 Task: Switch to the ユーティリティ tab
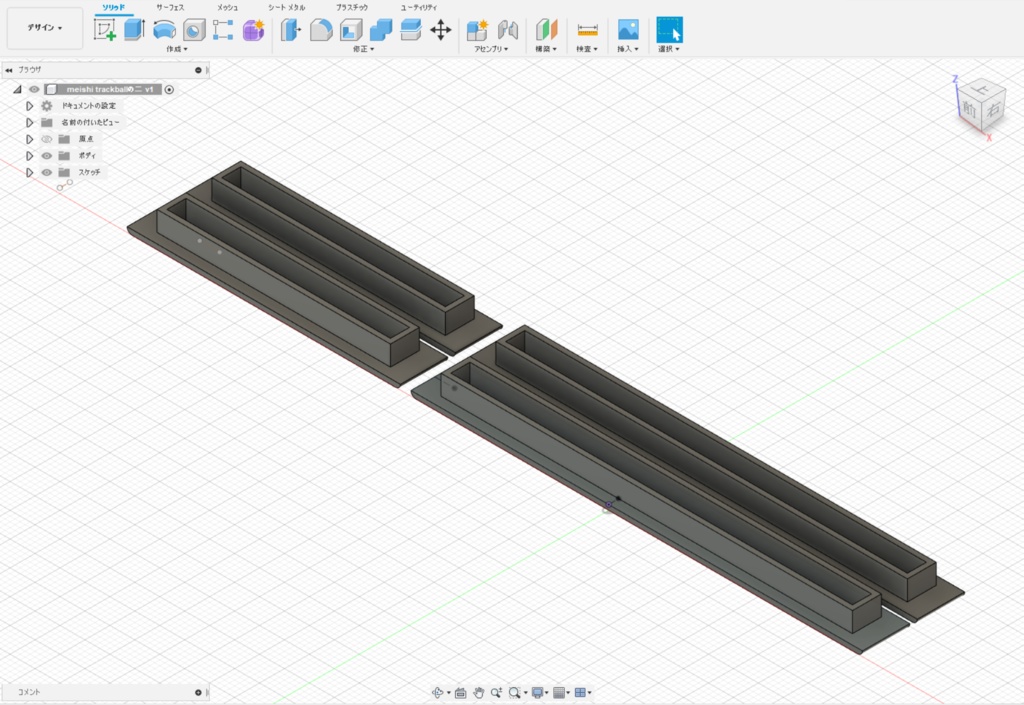[x=419, y=7]
